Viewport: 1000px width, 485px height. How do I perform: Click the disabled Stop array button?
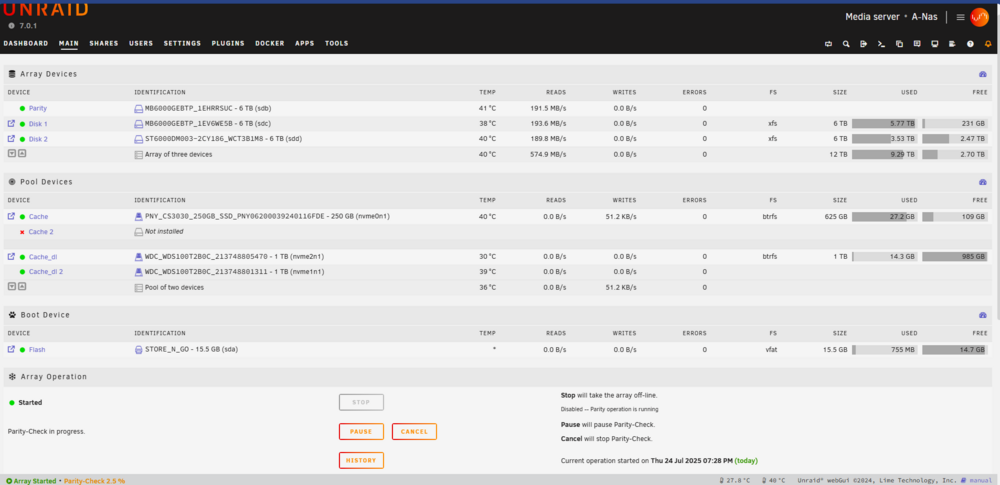pyautogui.click(x=361, y=403)
